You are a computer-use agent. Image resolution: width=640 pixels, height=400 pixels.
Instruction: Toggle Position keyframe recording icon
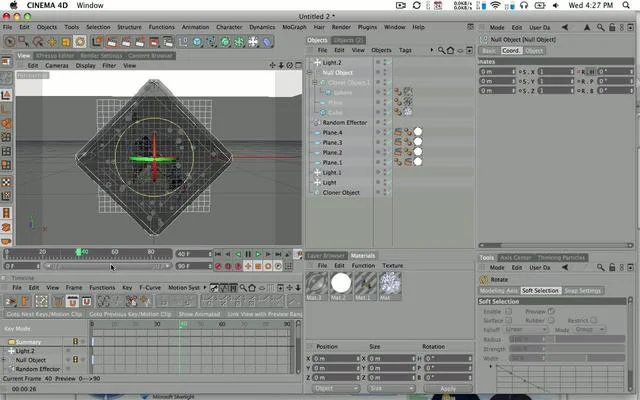click(x=248, y=266)
